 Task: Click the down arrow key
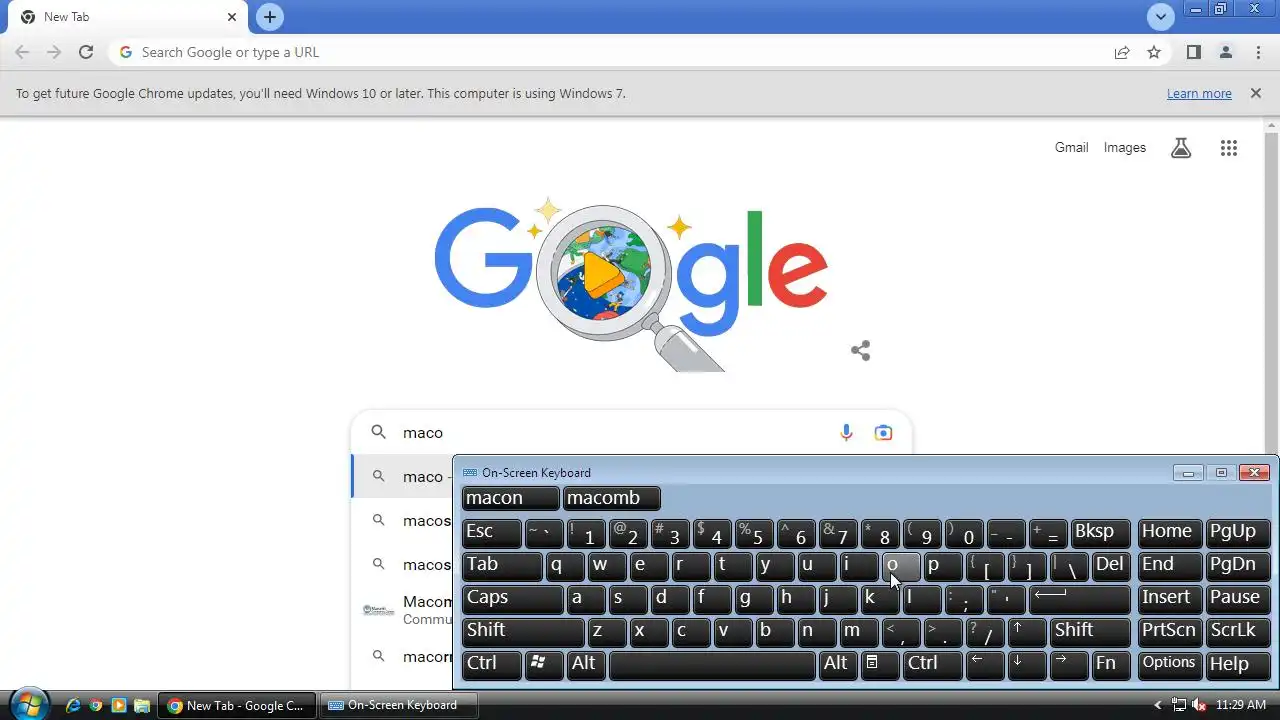1027,665
